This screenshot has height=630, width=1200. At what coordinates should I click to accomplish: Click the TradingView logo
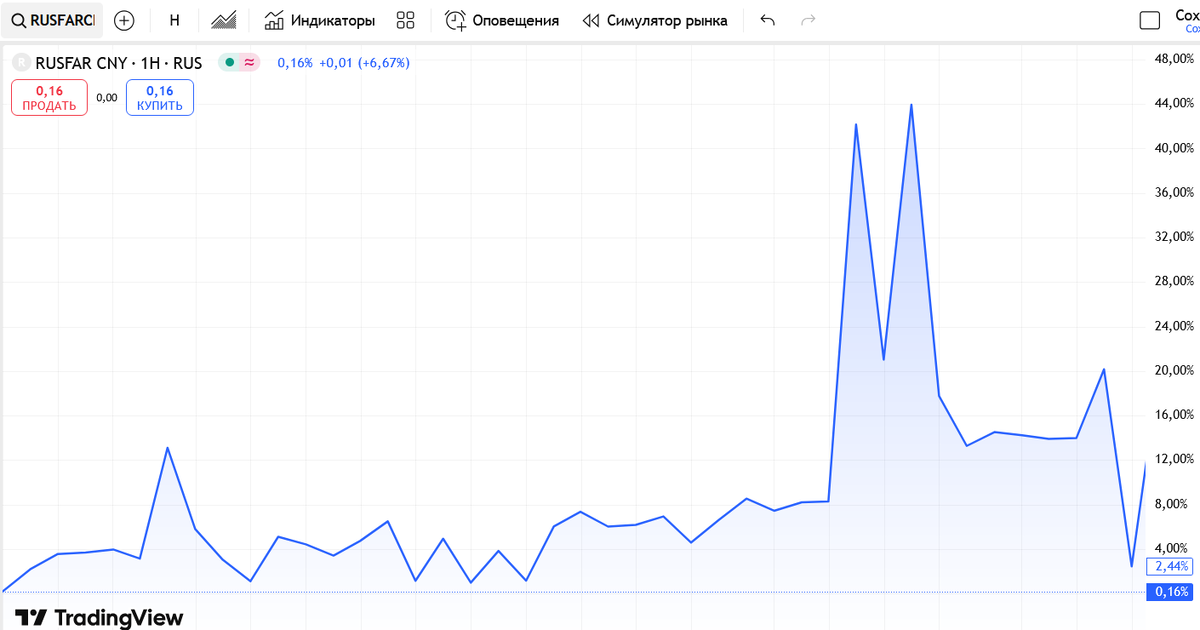coord(99,617)
